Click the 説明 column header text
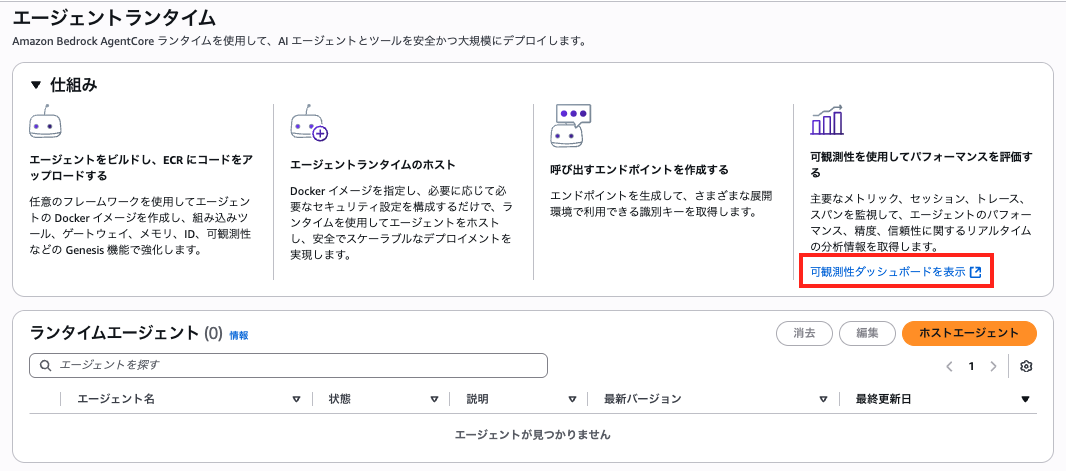This screenshot has width=1066, height=471. (x=477, y=399)
